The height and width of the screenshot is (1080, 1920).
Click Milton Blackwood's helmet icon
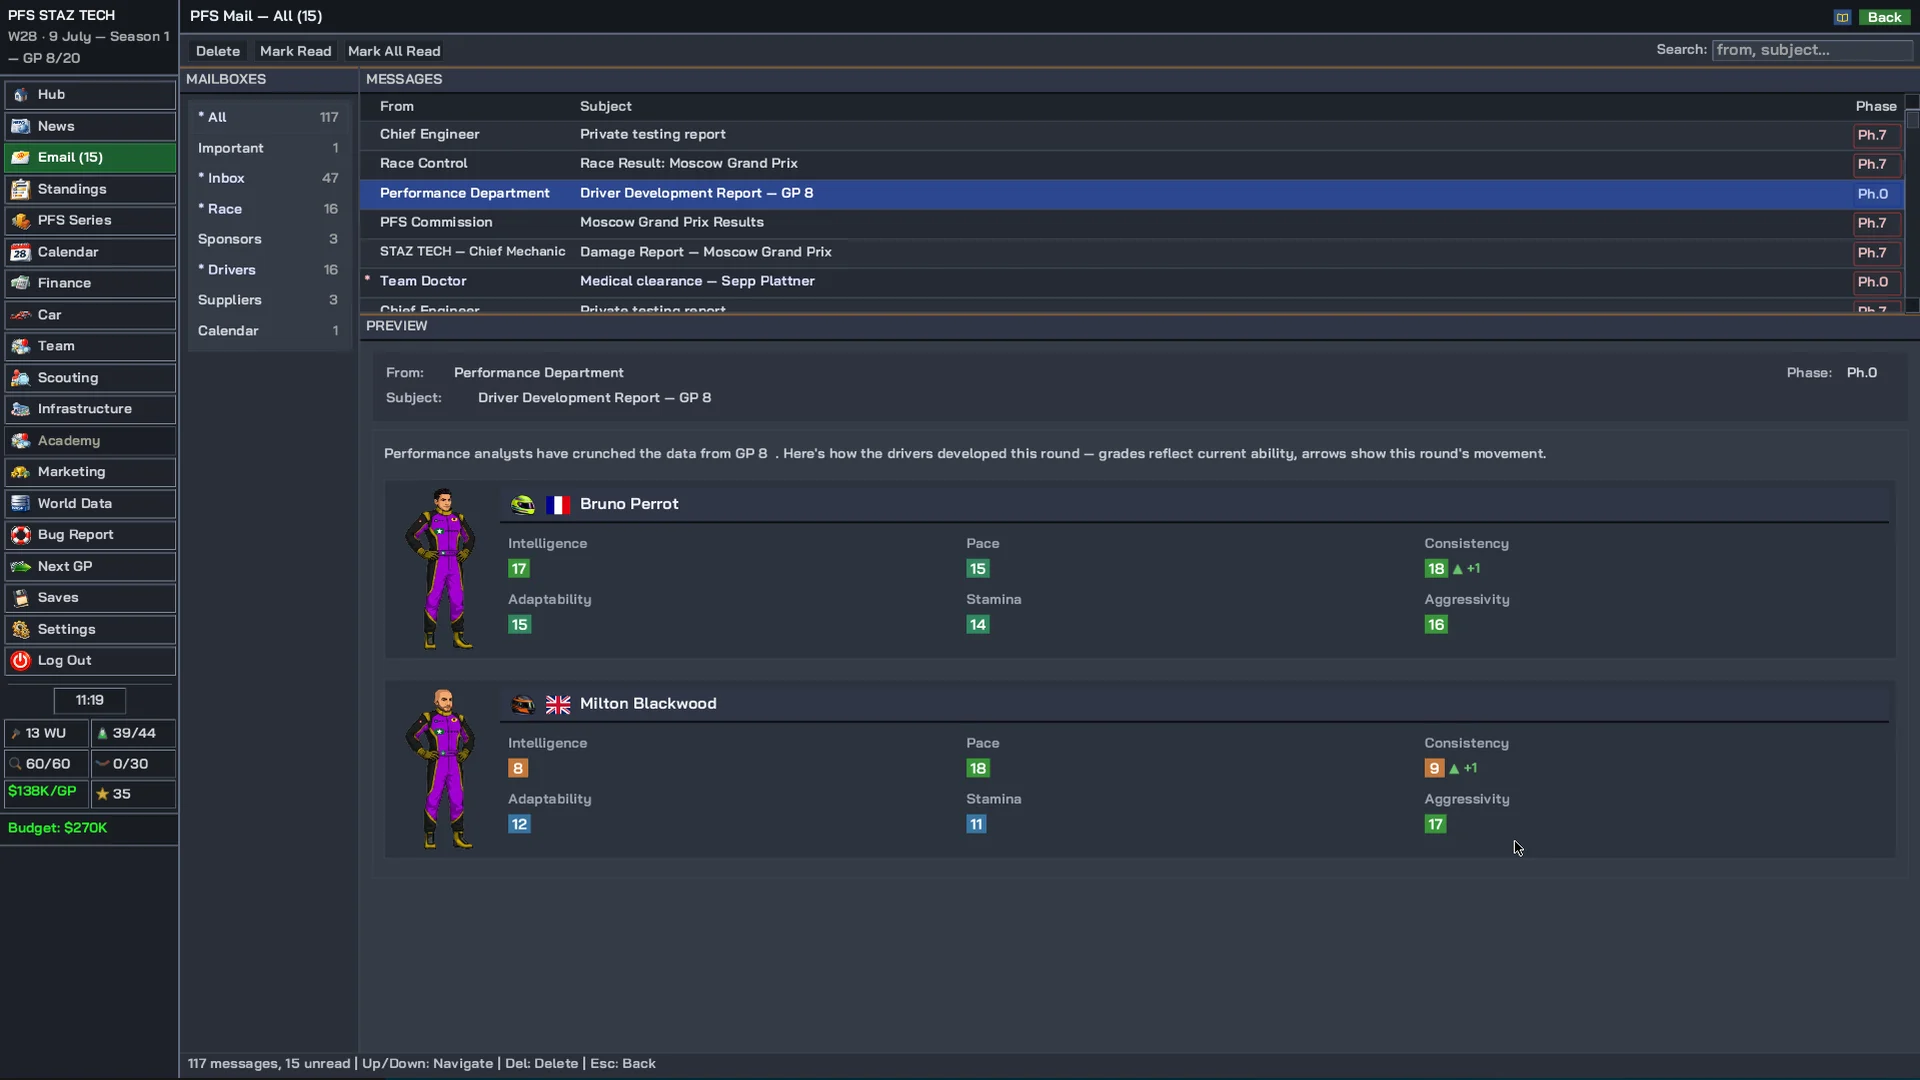(x=523, y=705)
